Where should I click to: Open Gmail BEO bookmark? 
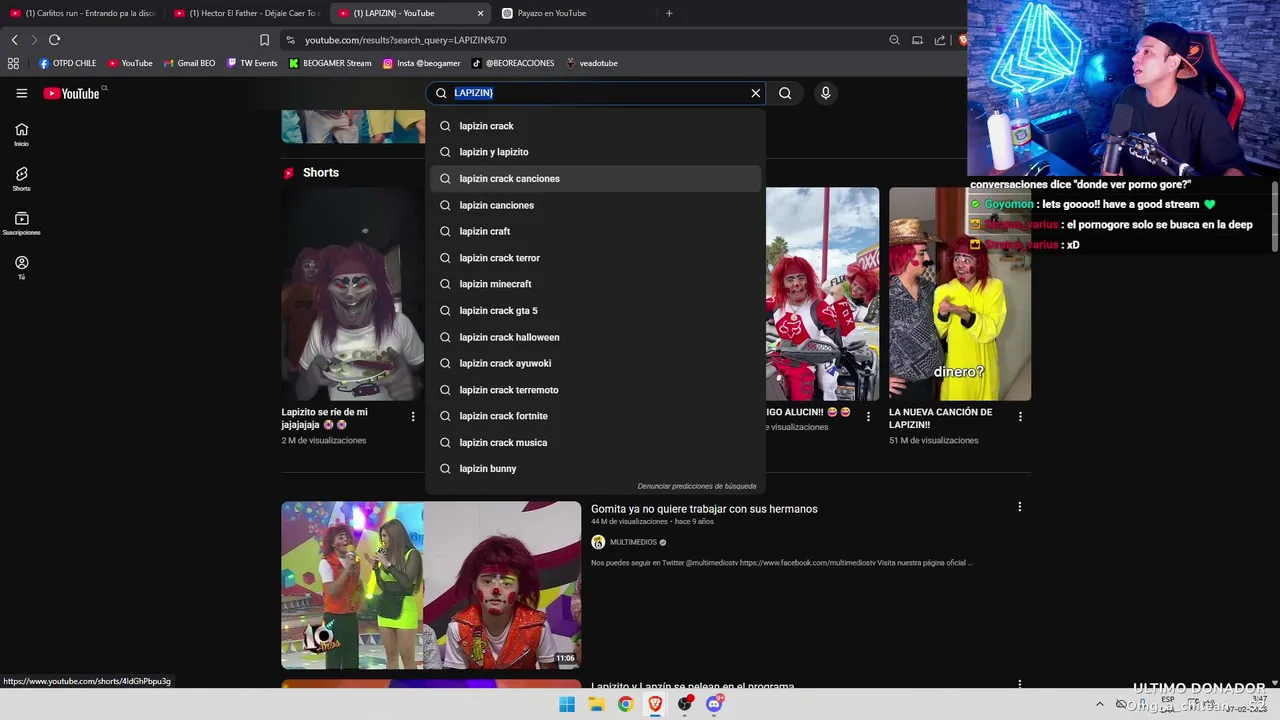pyautogui.click(x=189, y=63)
